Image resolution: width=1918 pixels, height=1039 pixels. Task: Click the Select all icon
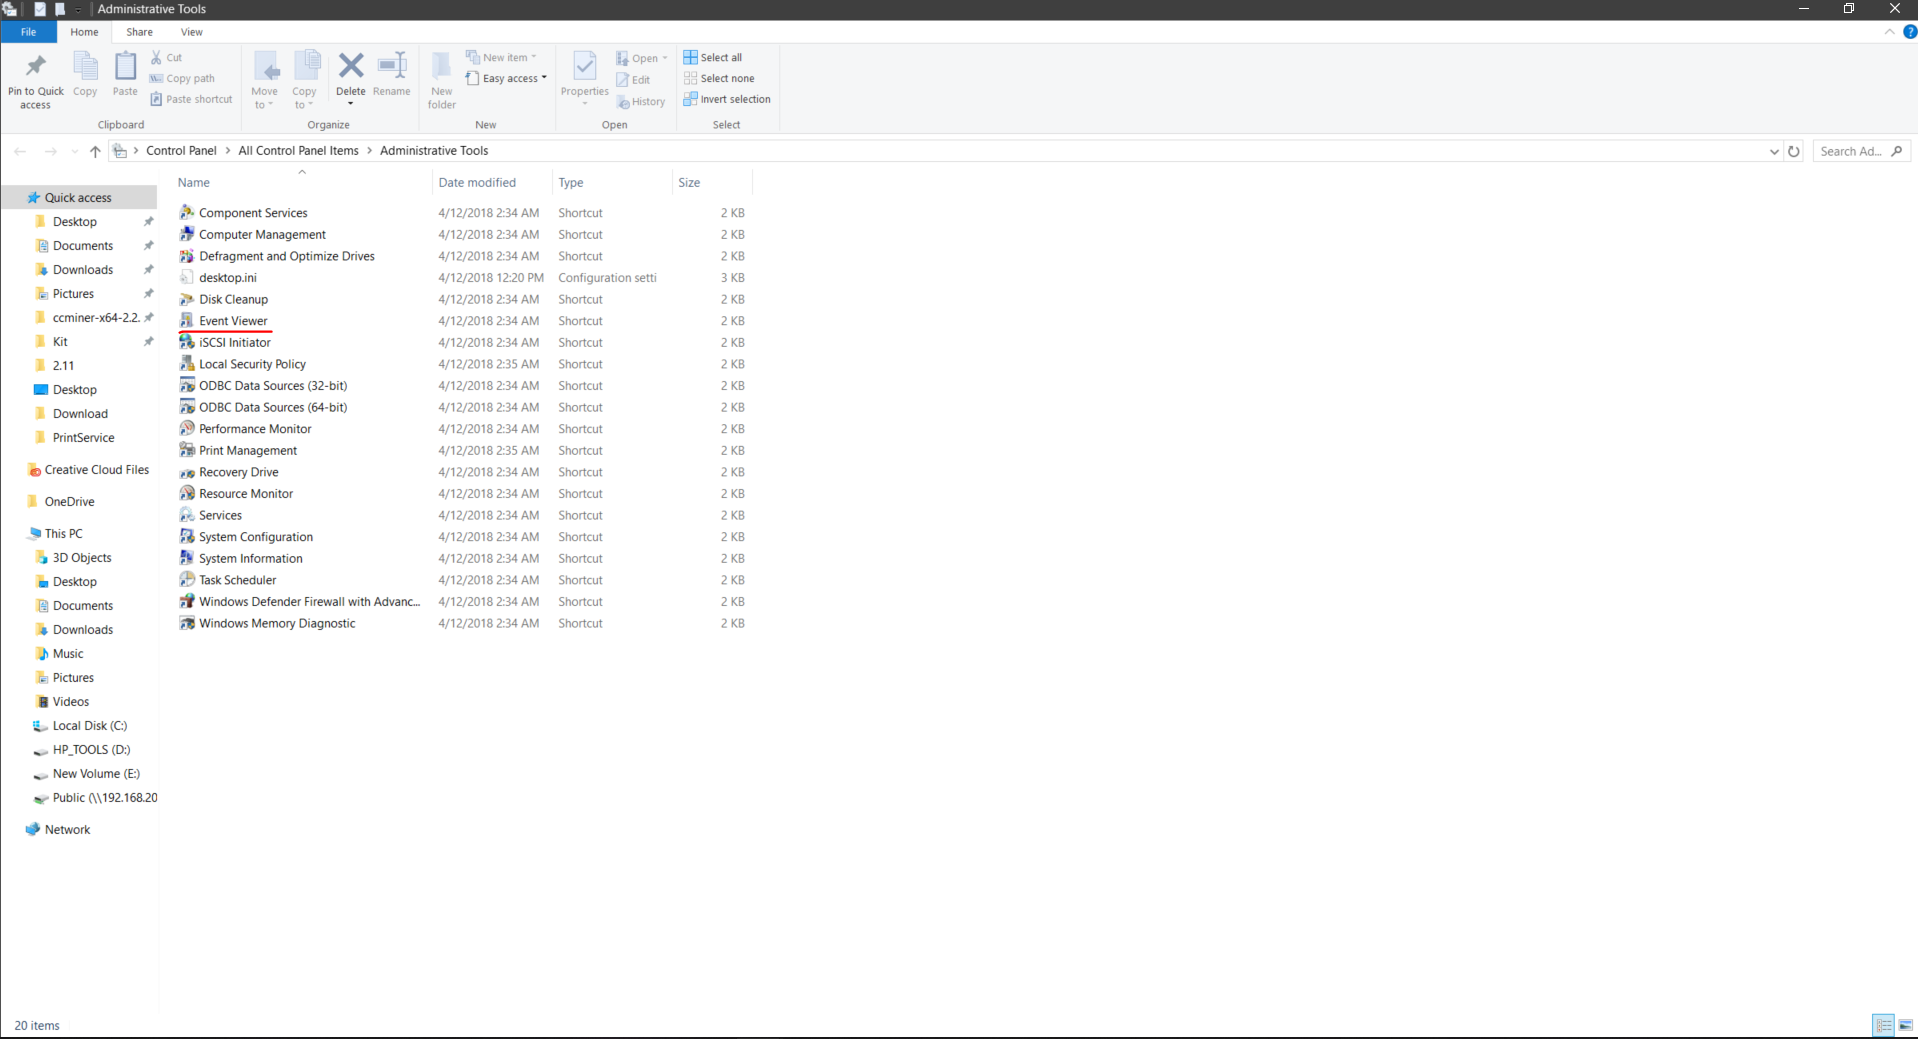point(690,57)
